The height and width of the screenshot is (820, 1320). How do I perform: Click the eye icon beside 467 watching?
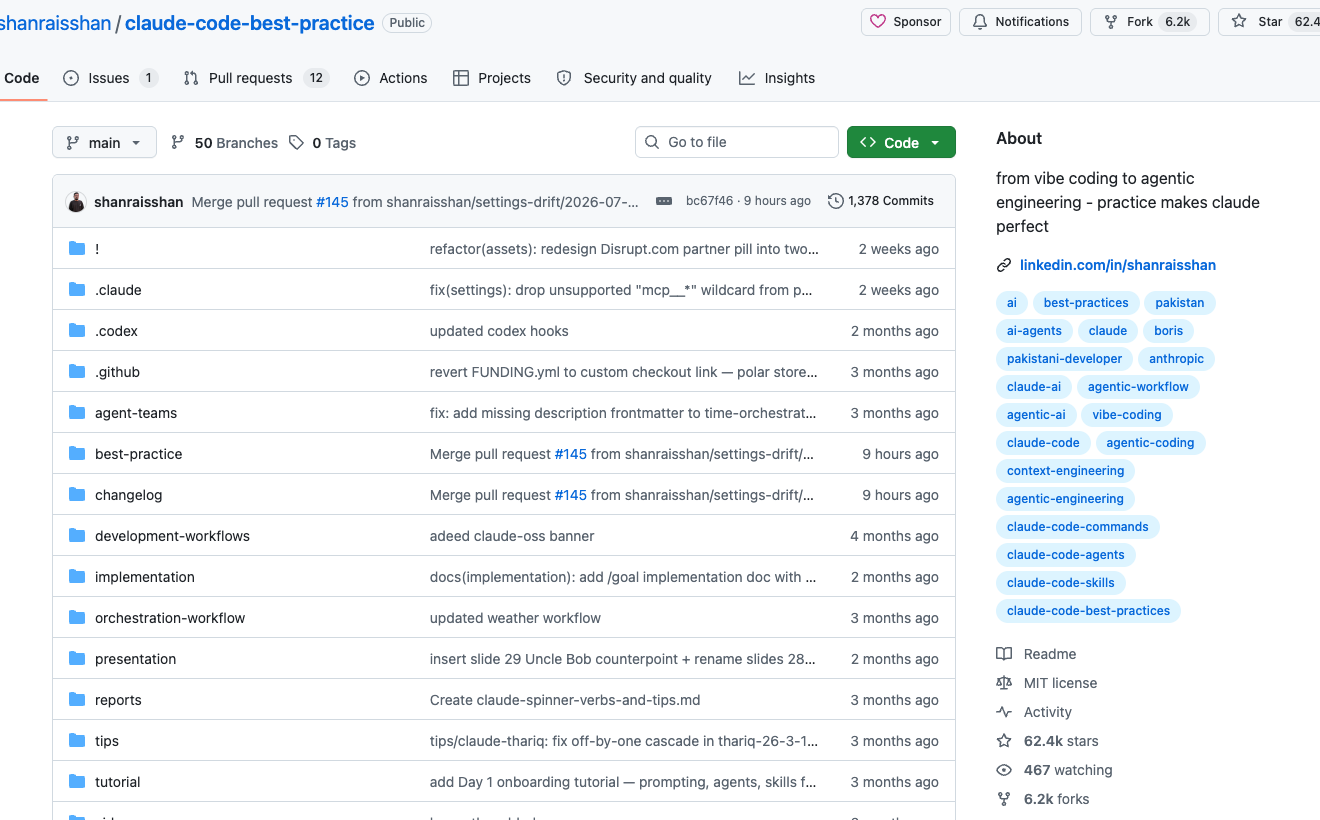[x=1004, y=770]
